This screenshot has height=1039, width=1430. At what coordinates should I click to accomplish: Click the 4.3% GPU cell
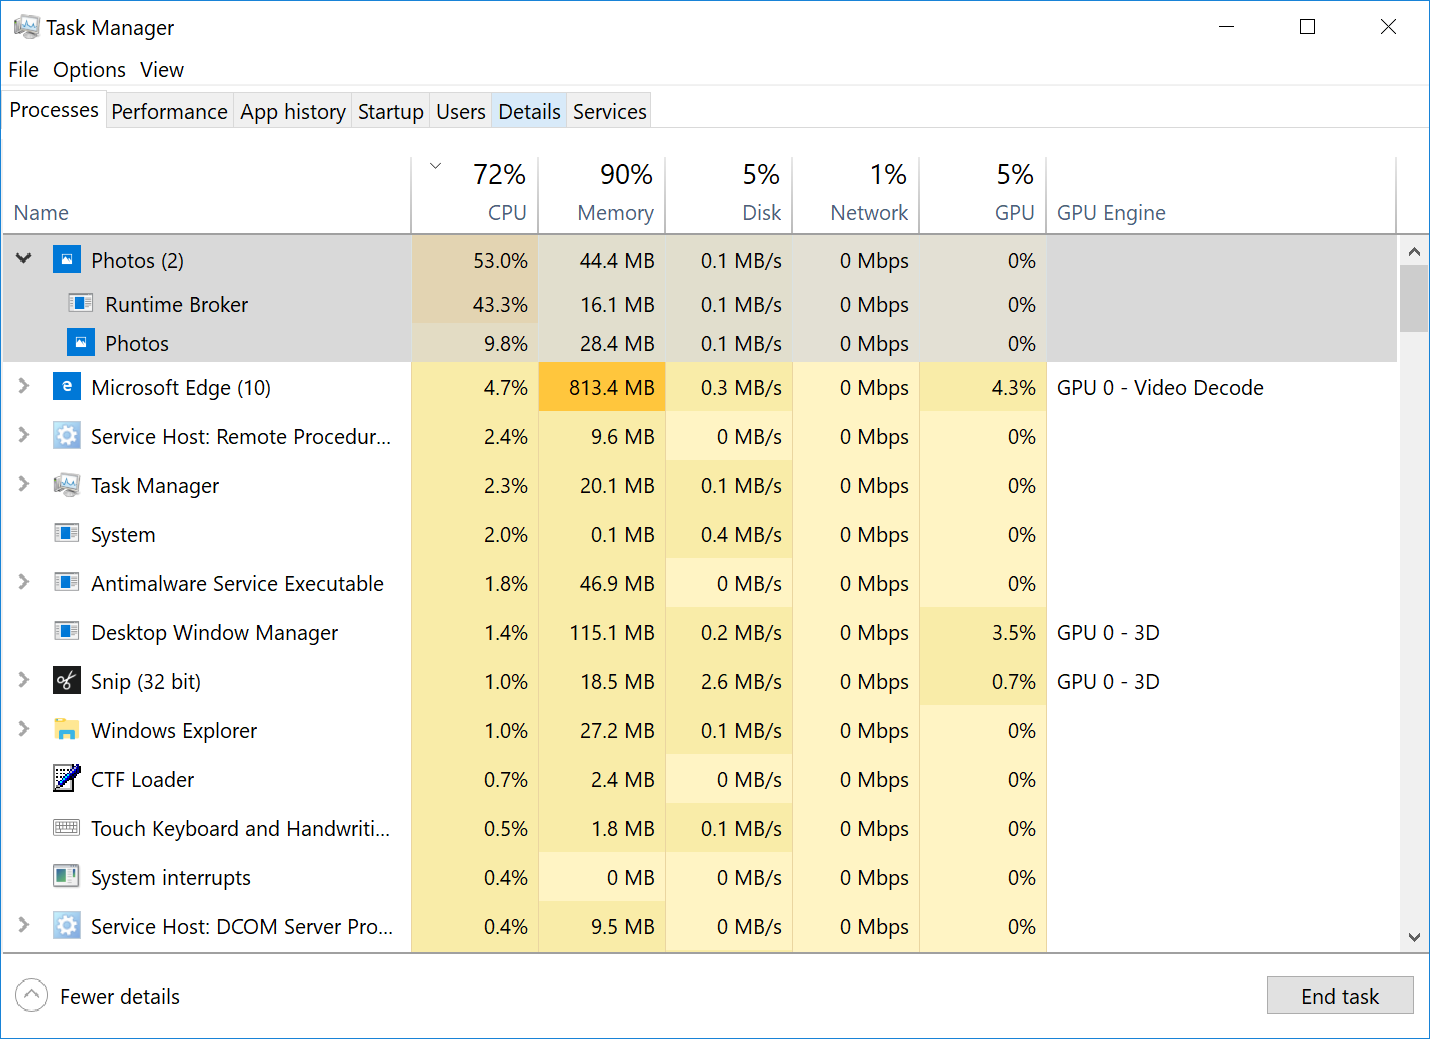[983, 387]
